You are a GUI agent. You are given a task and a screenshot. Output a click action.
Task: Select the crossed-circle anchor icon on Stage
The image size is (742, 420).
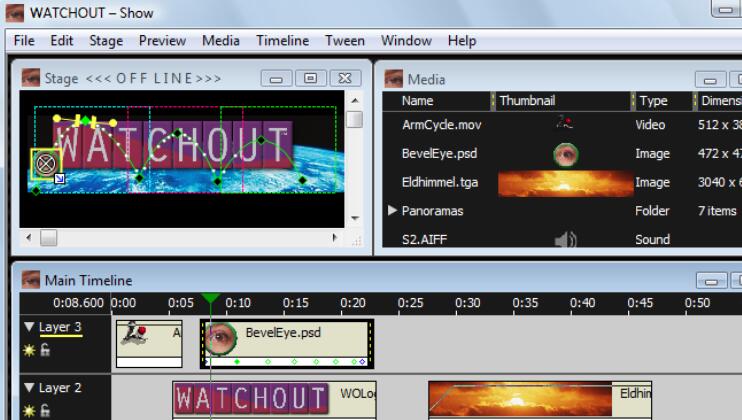(45, 164)
